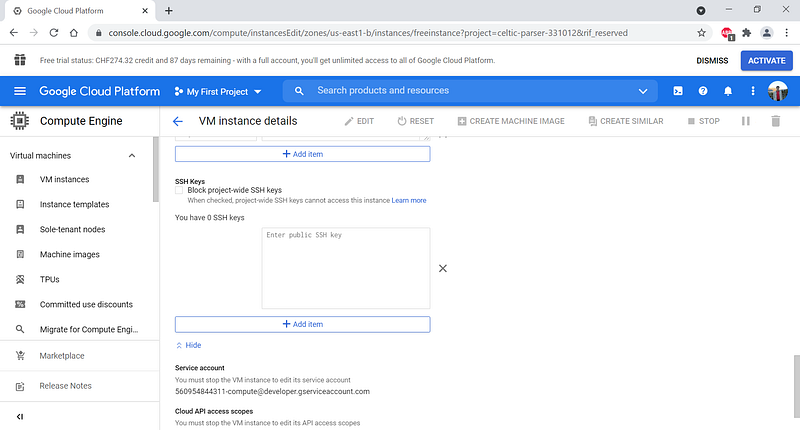Click the sidebar vertical scrollbar
The height and width of the screenshot is (430, 800).
coord(156,169)
